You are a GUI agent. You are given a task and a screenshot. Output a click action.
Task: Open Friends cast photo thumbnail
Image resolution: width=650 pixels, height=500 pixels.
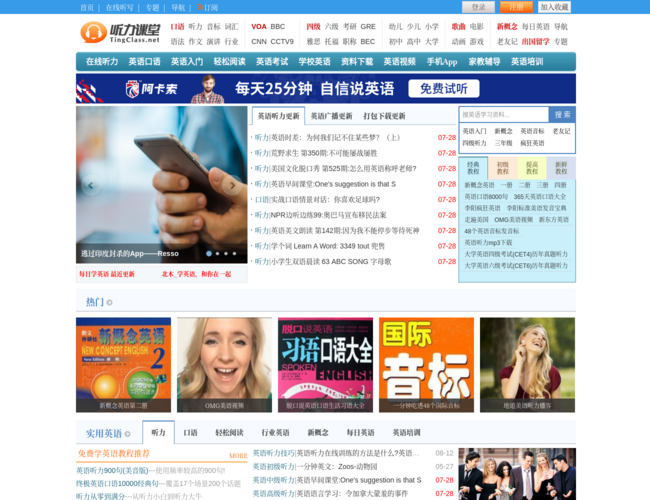(x=517, y=474)
